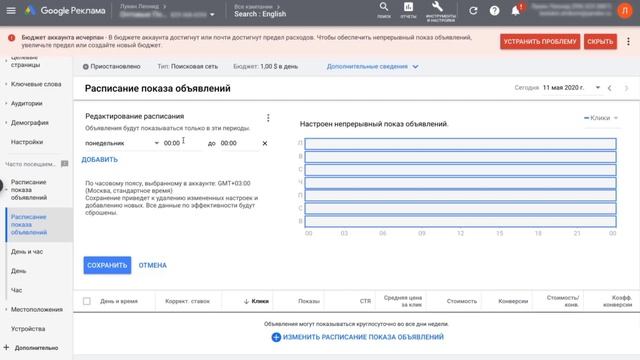Sort by Cost column header

point(462,301)
